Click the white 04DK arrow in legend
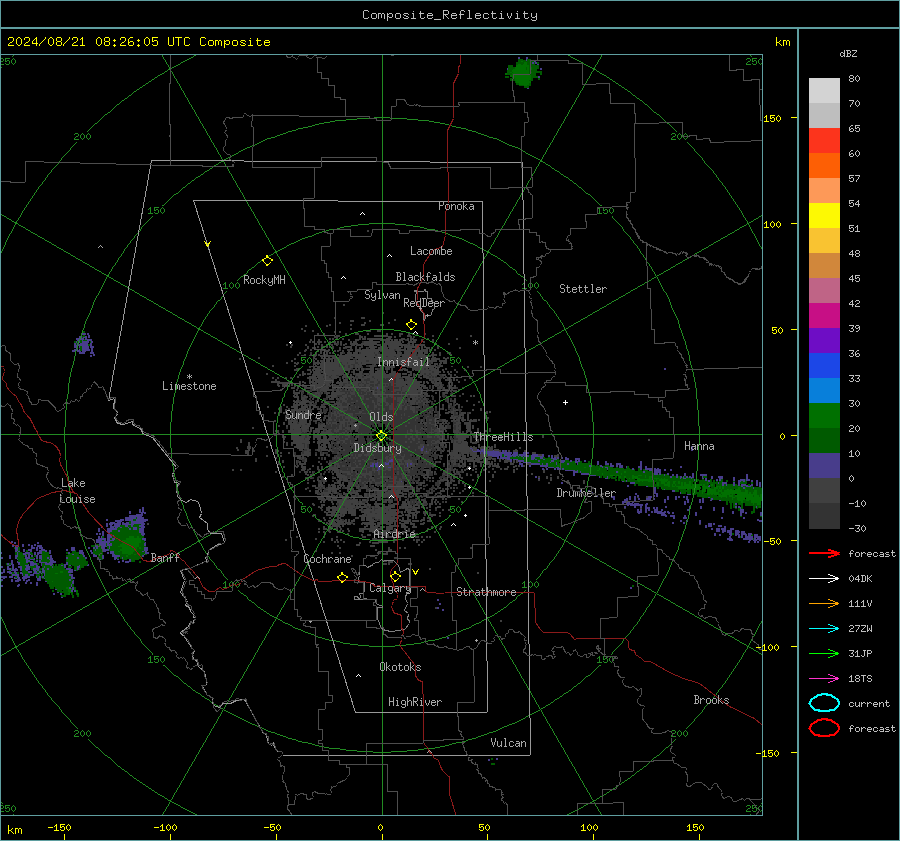The height and width of the screenshot is (841, 900). pos(824,579)
